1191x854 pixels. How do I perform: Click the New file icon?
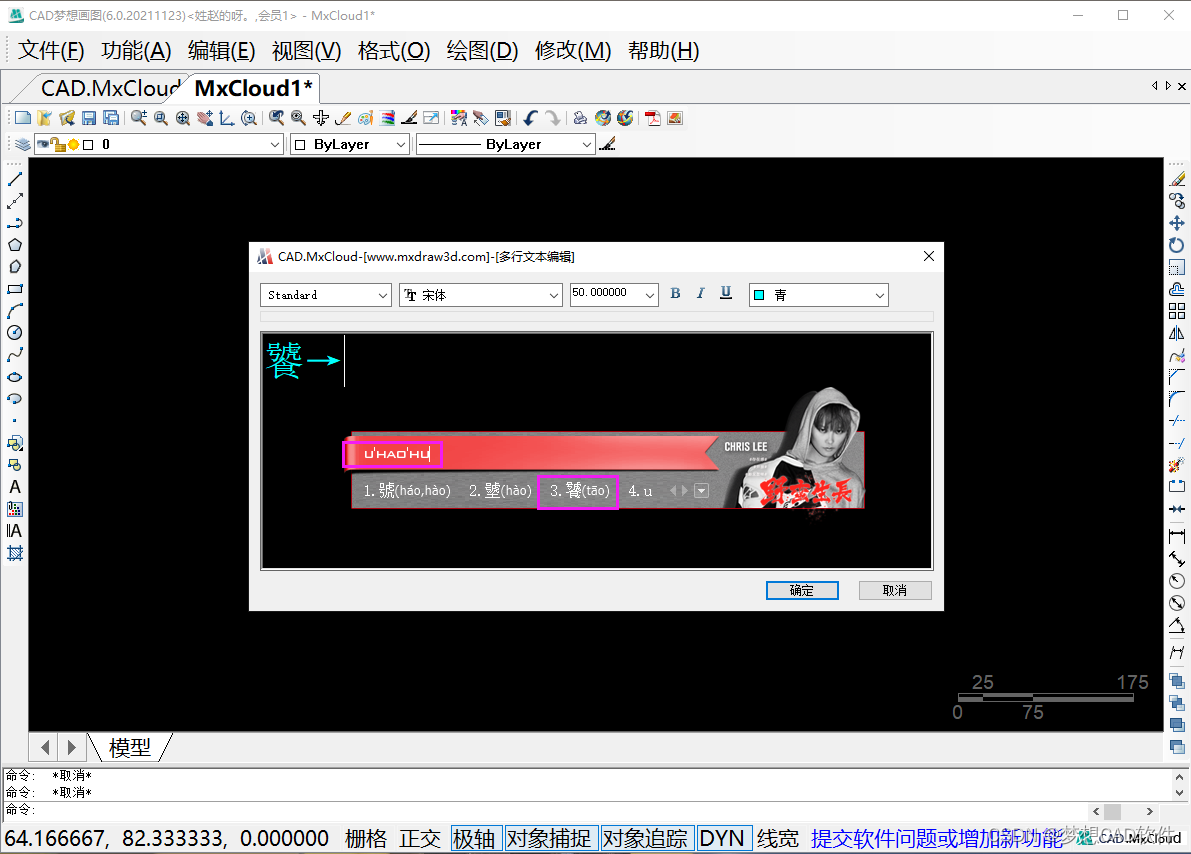pyautogui.click(x=23, y=118)
